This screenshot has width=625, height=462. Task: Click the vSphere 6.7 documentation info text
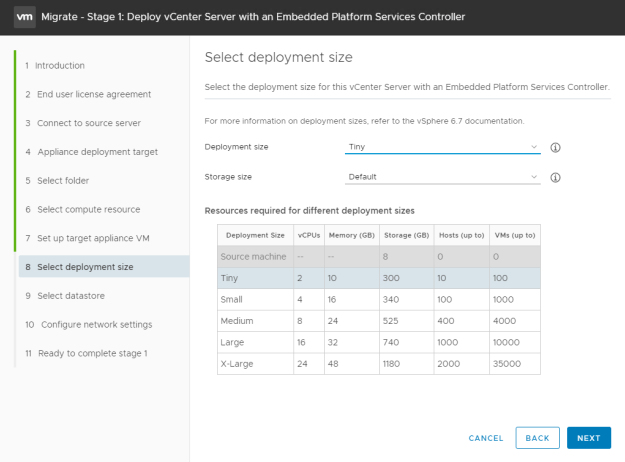coord(364,121)
